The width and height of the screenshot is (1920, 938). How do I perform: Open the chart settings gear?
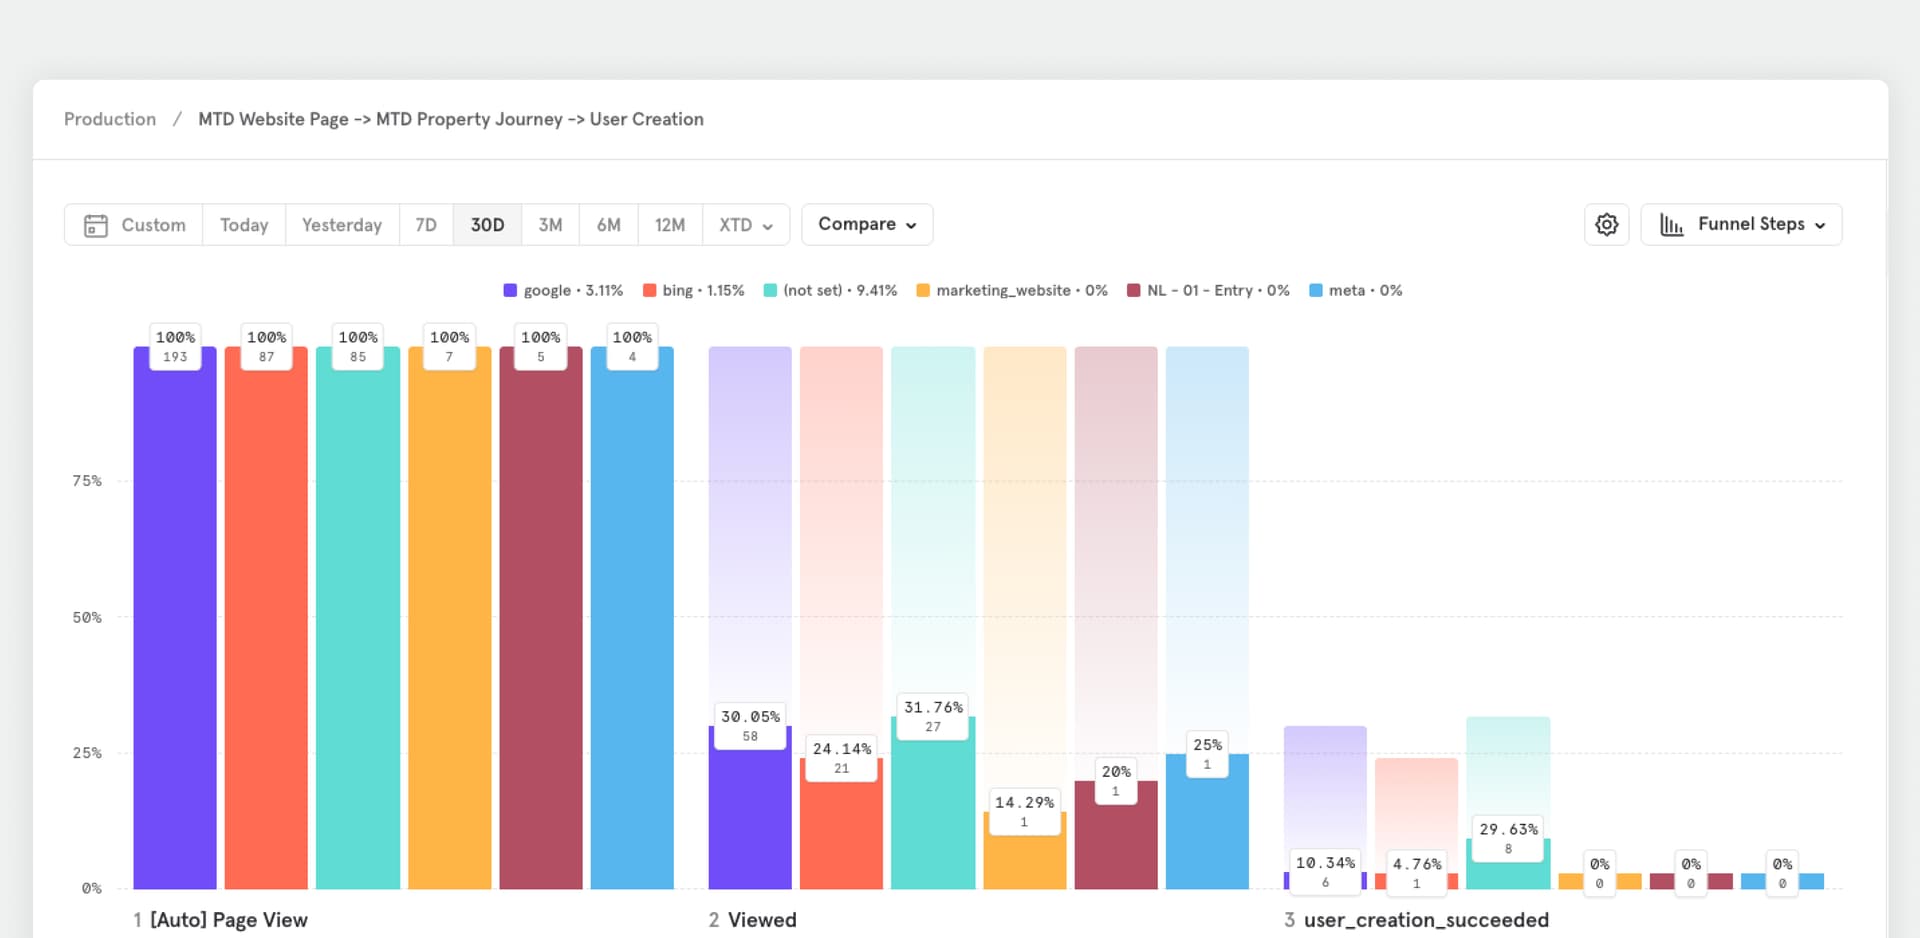click(x=1606, y=224)
